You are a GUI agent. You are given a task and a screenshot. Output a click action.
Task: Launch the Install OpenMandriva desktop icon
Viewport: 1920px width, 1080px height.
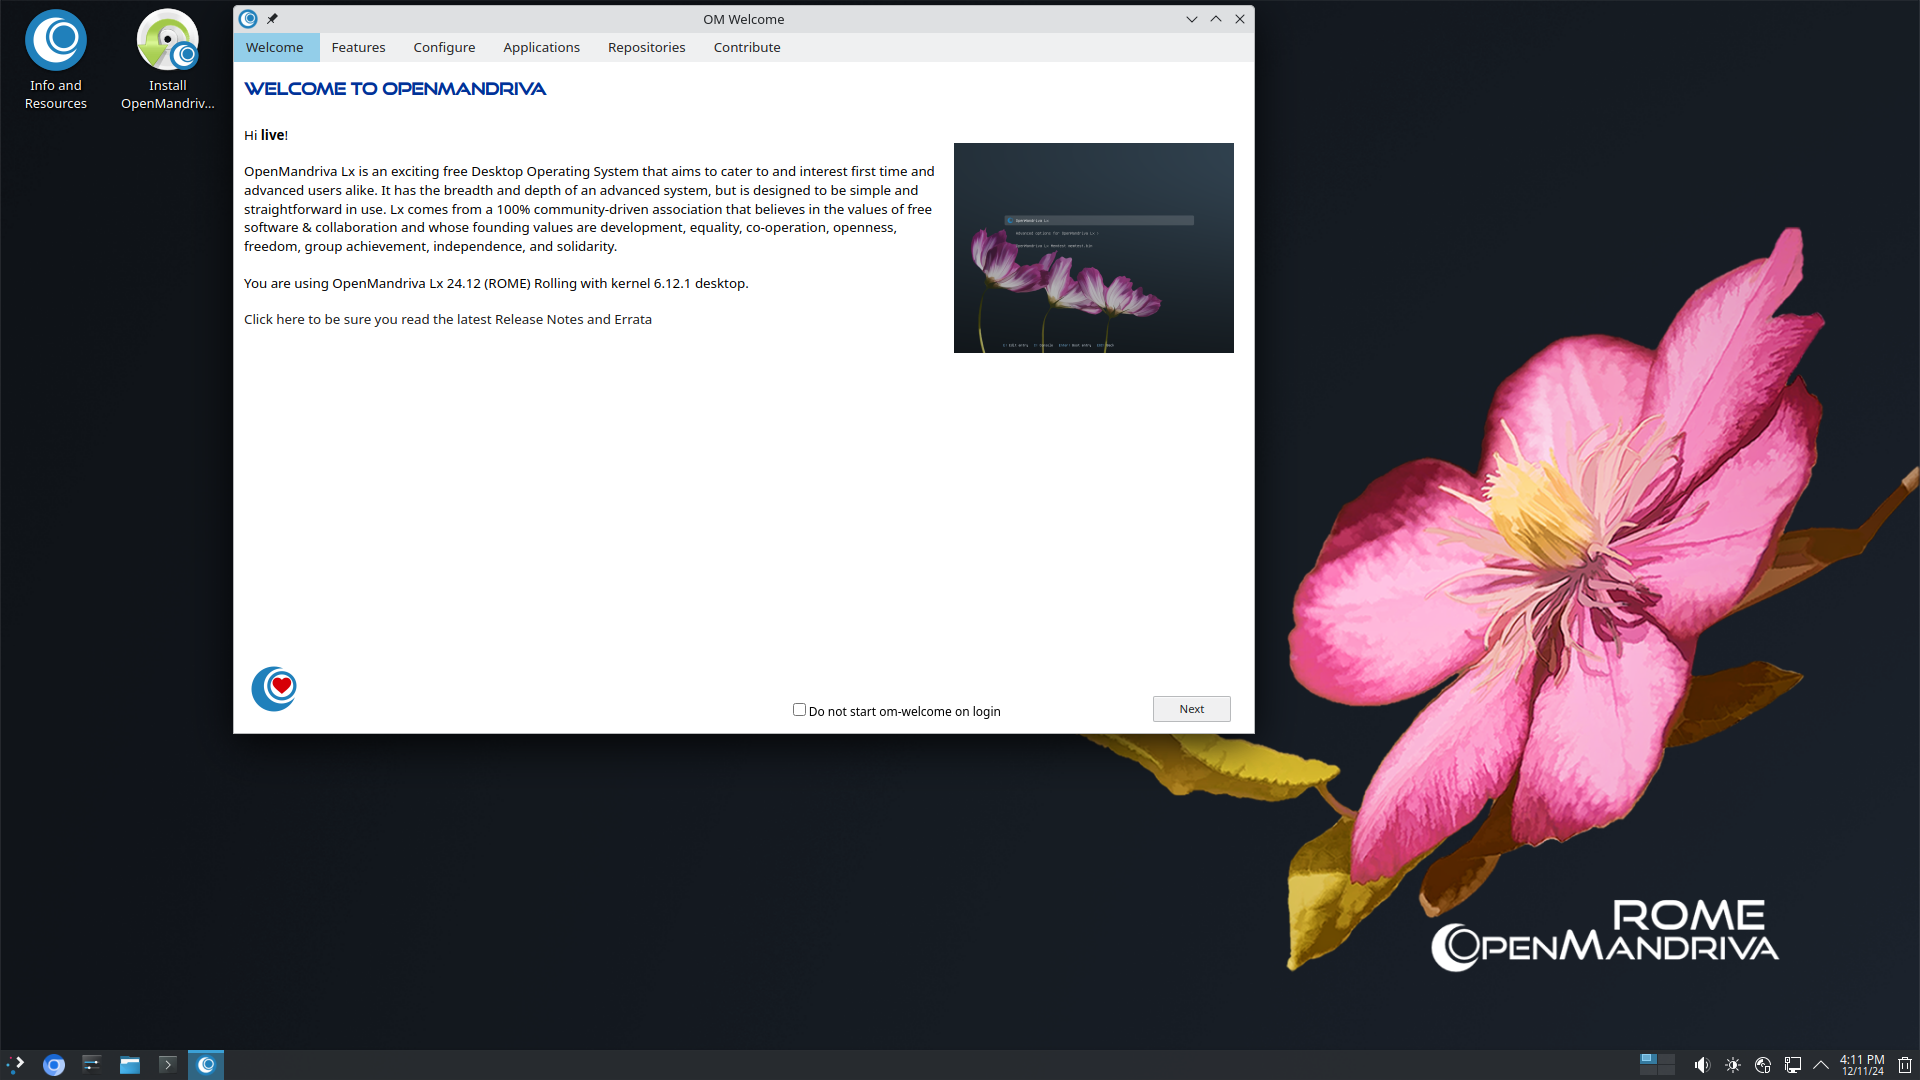point(167,60)
